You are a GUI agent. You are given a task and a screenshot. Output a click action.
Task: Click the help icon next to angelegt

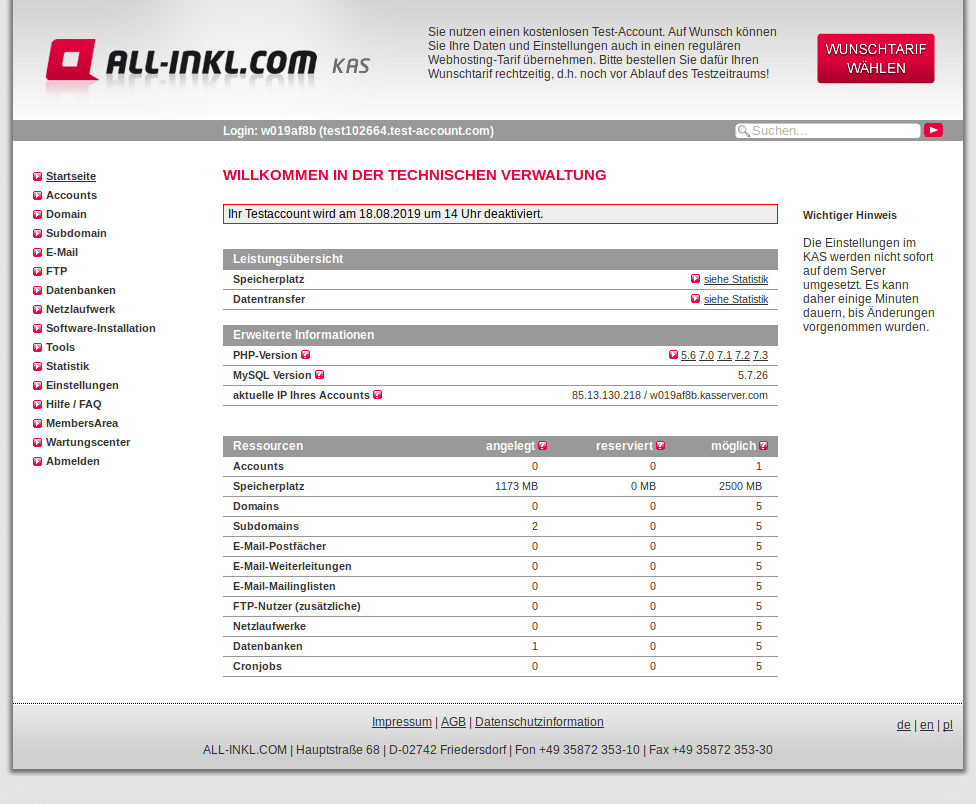click(x=543, y=446)
